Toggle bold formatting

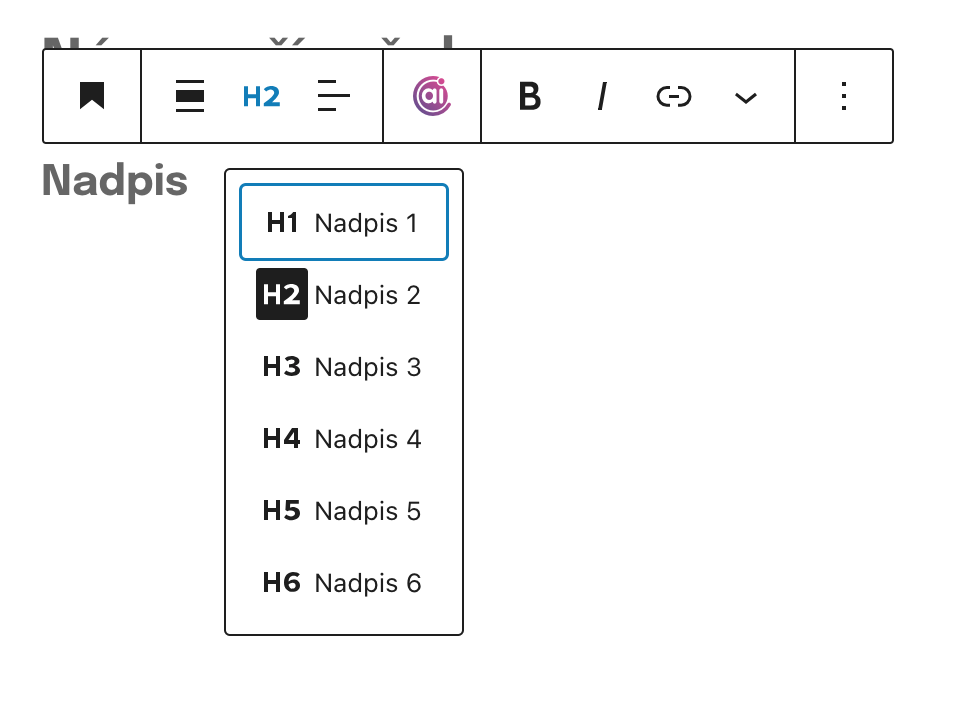pos(530,96)
